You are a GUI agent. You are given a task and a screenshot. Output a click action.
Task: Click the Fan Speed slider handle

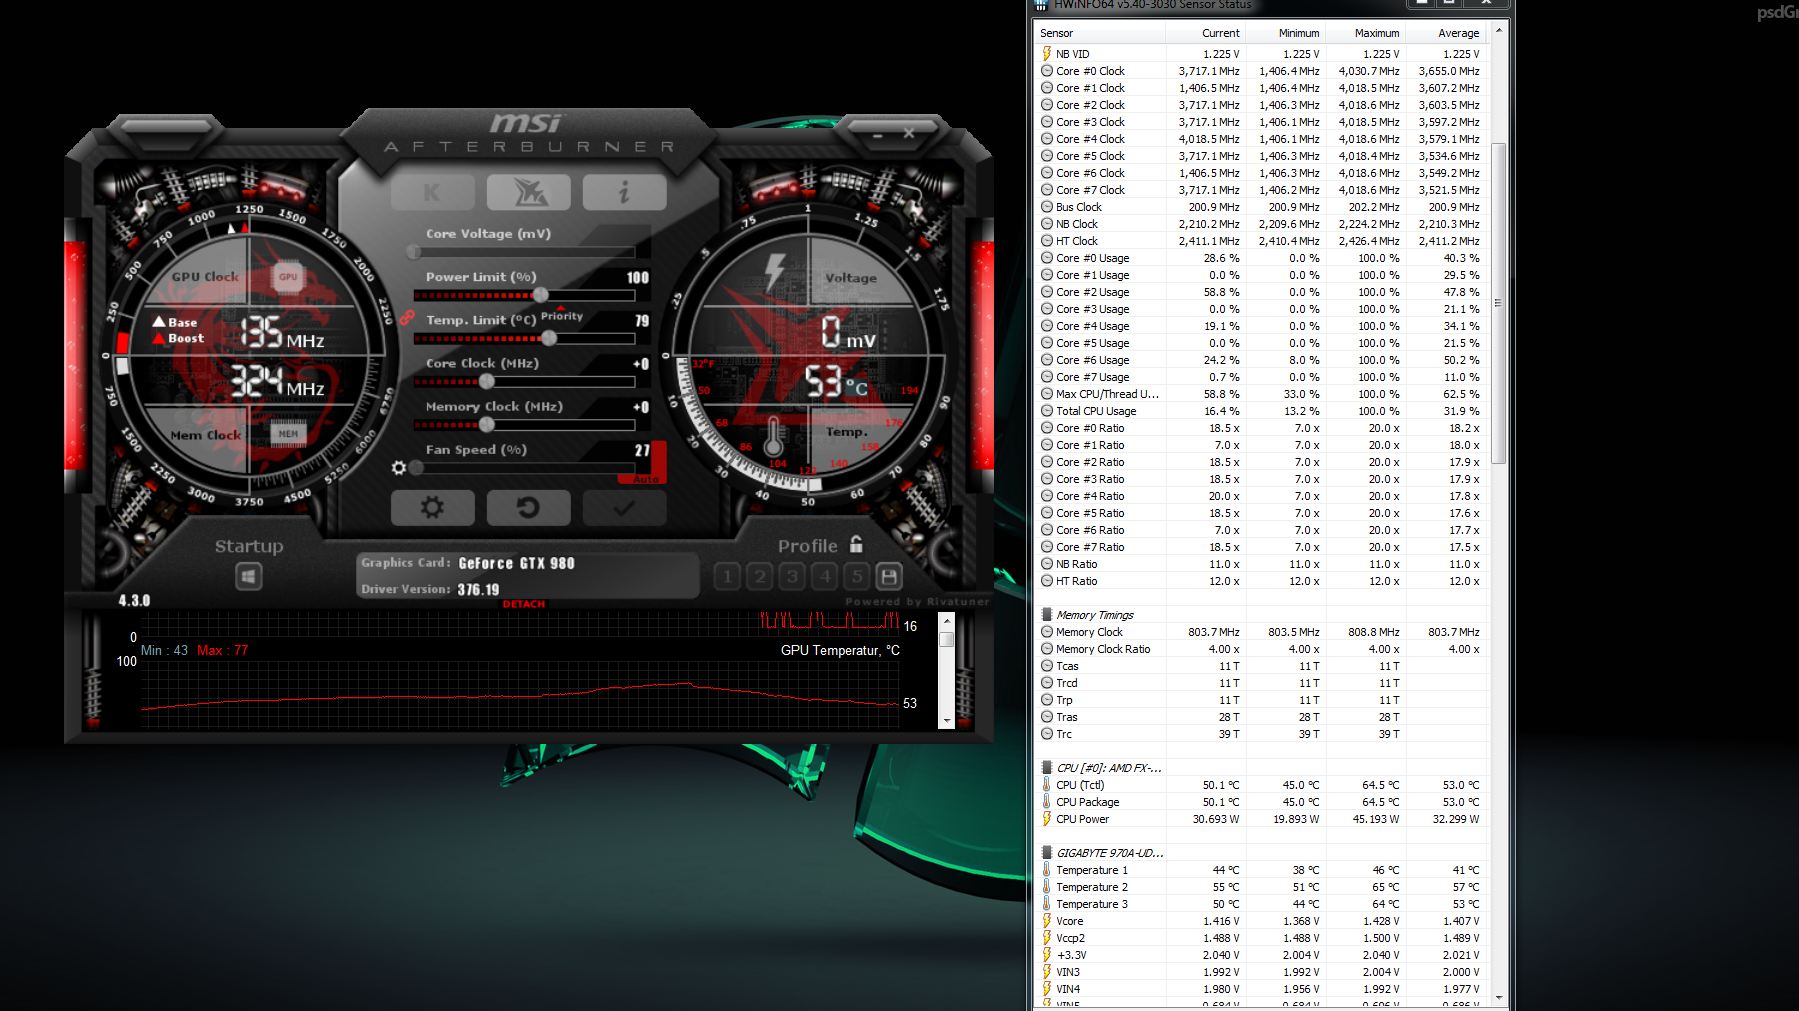pyautogui.click(x=416, y=467)
